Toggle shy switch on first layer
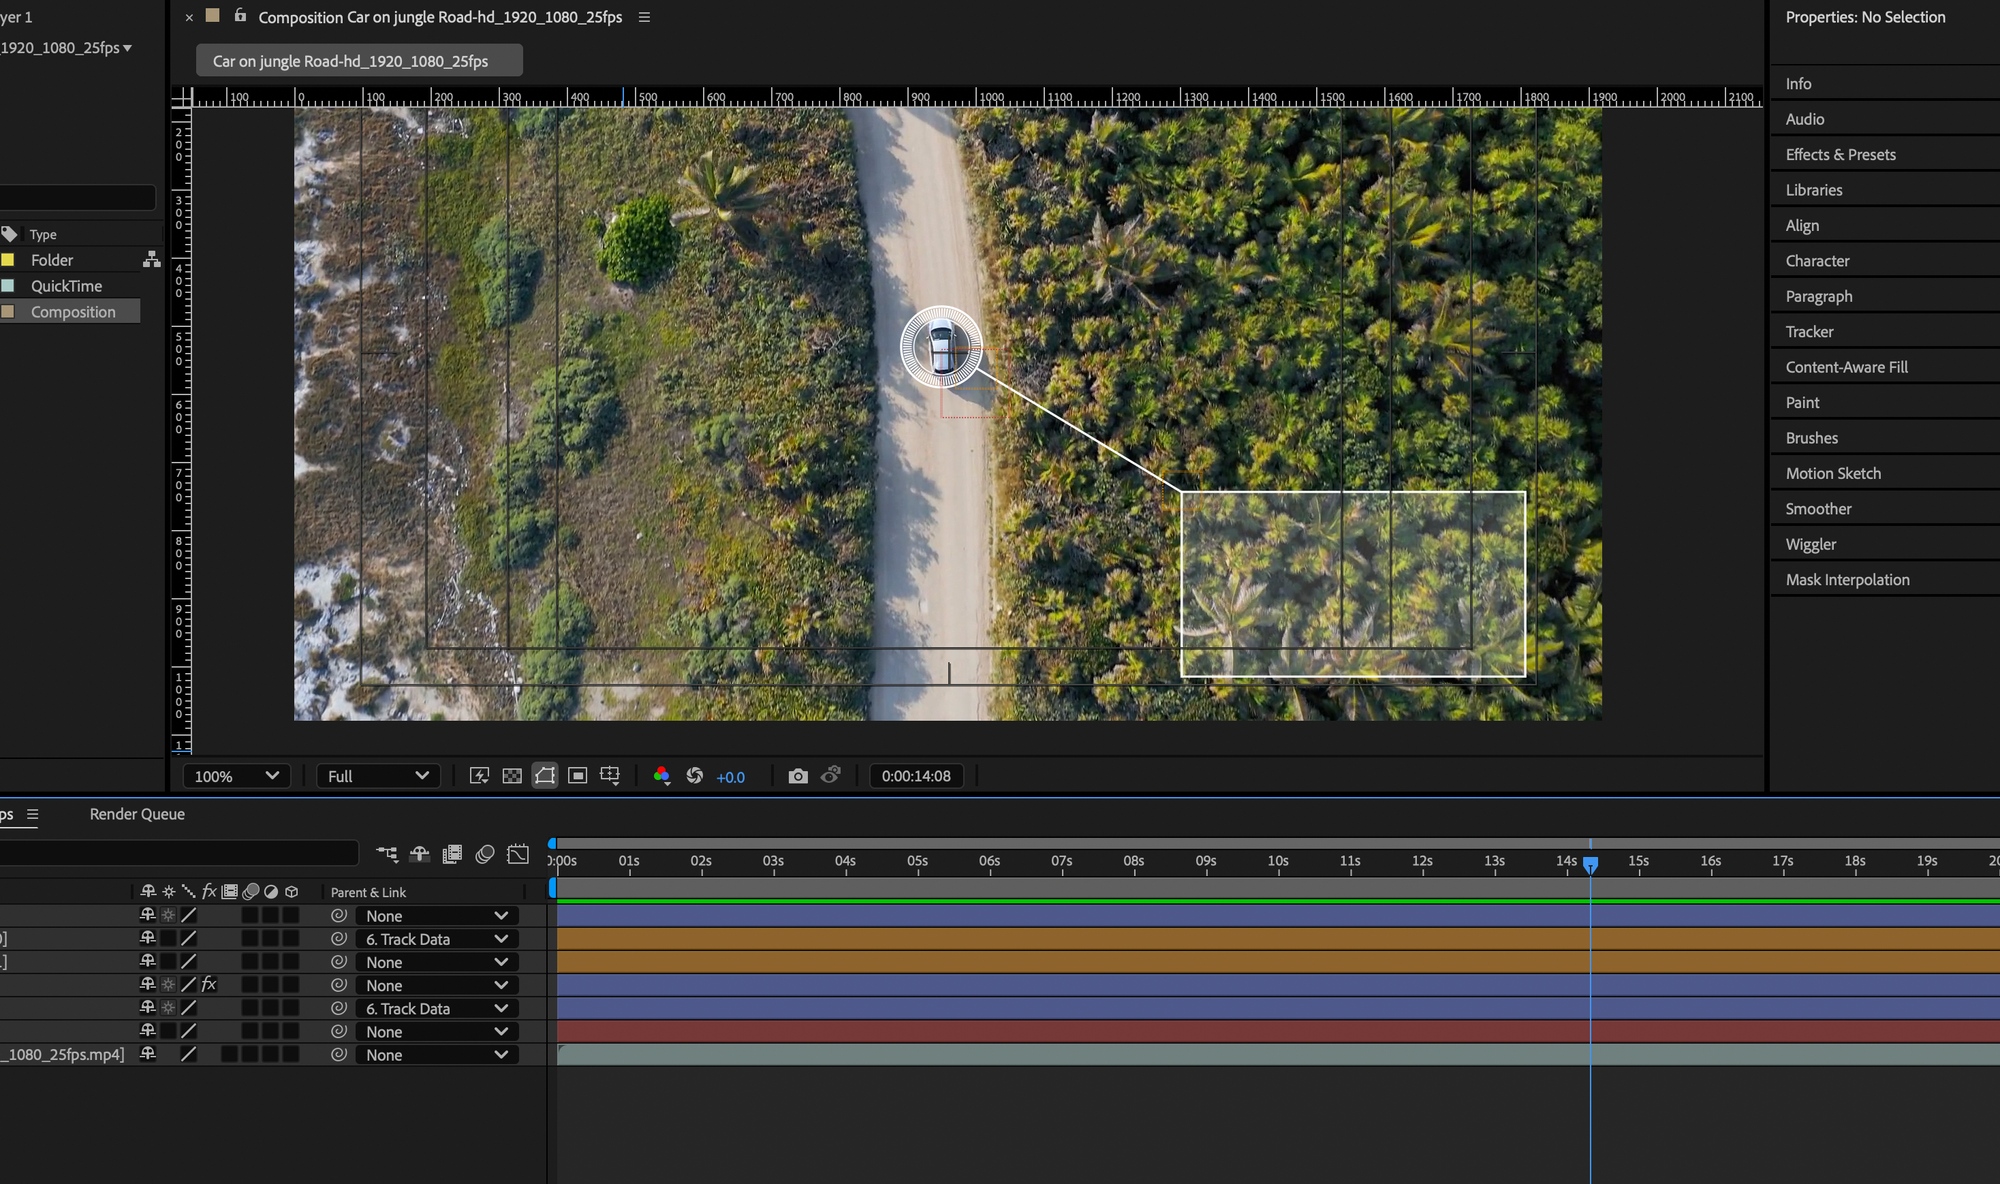The image size is (2000, 1184). coord(148,915)
